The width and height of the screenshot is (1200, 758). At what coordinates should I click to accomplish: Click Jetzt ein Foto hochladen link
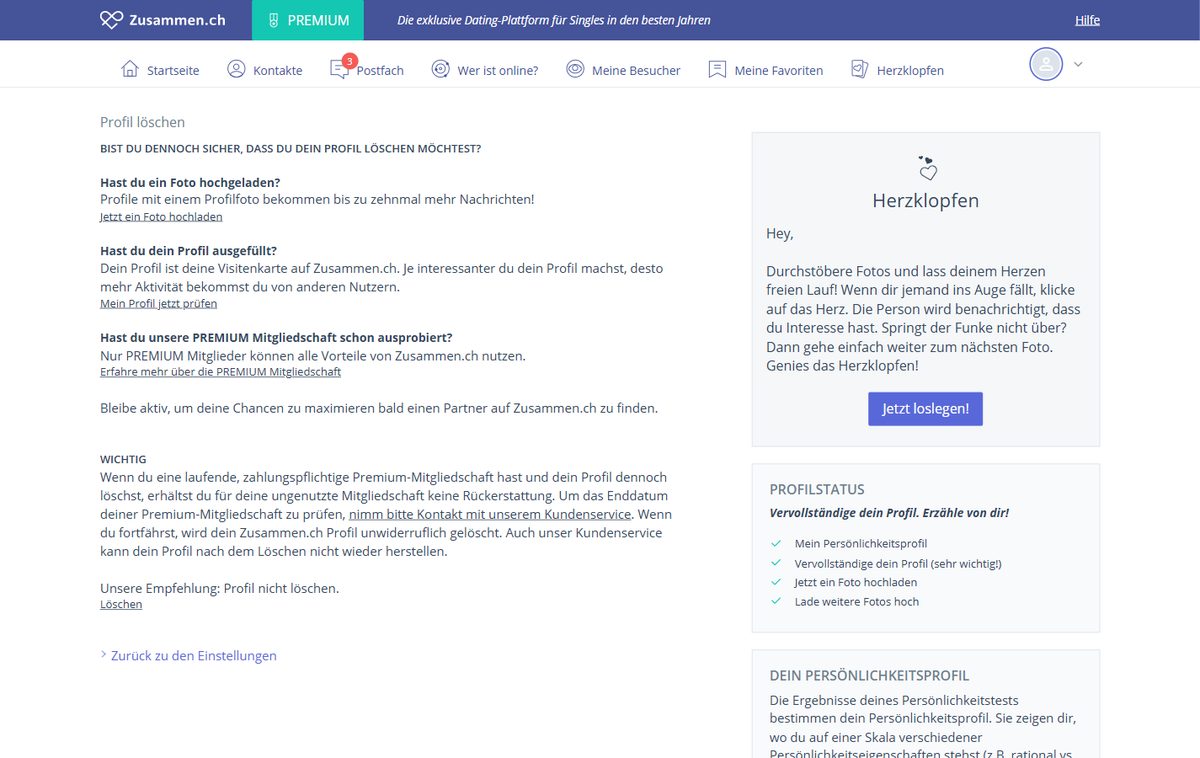coord(161,216)
